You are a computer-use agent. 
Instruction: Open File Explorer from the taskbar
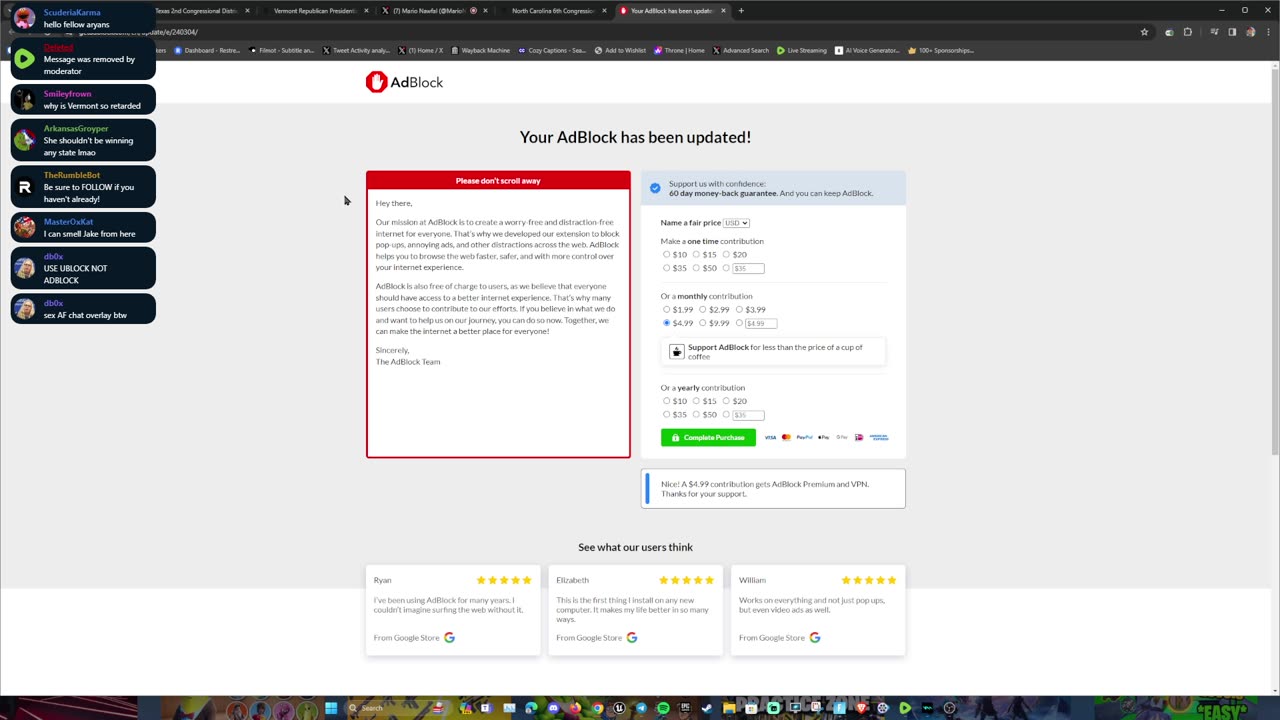click(729, 708)
